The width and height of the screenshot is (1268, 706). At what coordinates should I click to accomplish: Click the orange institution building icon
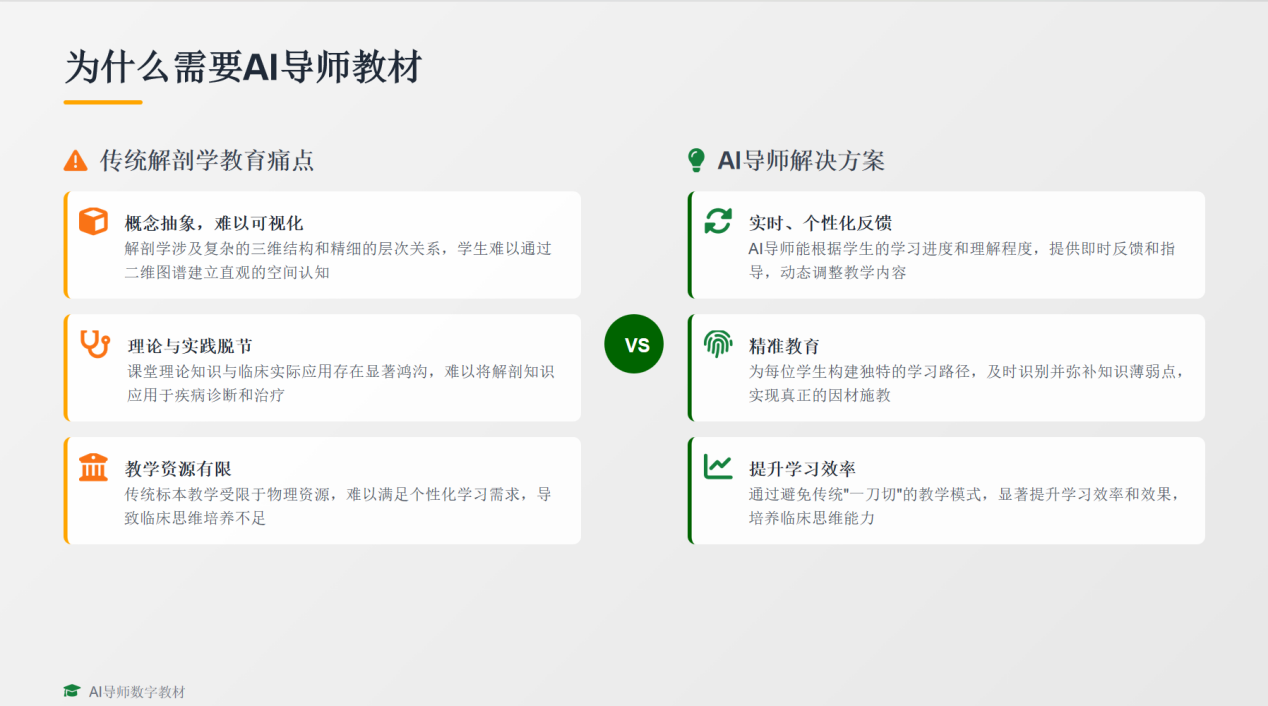point(93,467)
